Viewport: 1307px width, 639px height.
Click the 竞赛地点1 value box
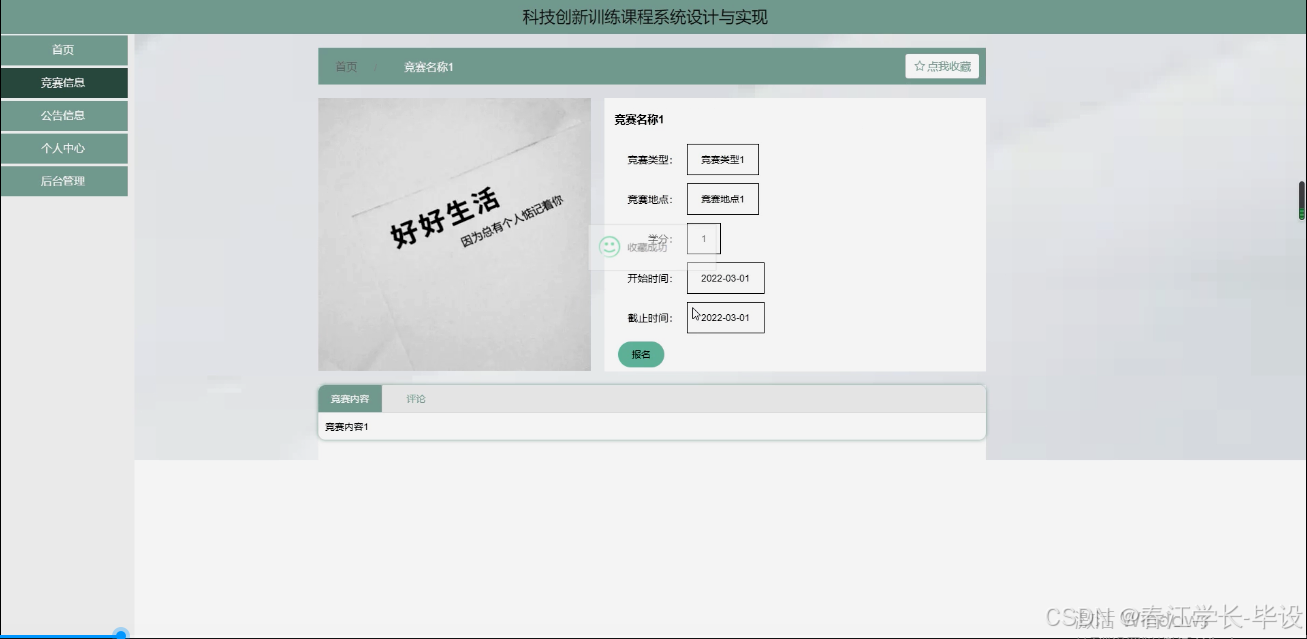[x=723, y=199]
